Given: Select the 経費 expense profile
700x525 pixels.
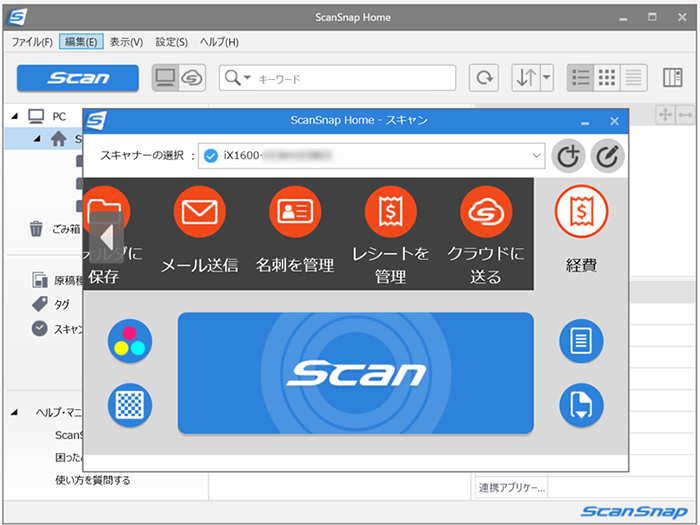Looking at the screenshot, I should click(581, 229).
